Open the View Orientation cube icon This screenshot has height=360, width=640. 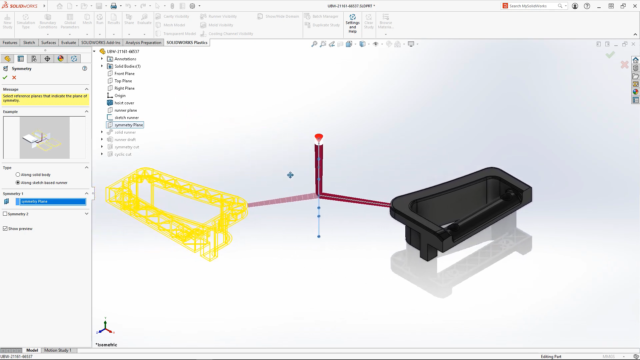pyautogui.click(x=349, y=44)
